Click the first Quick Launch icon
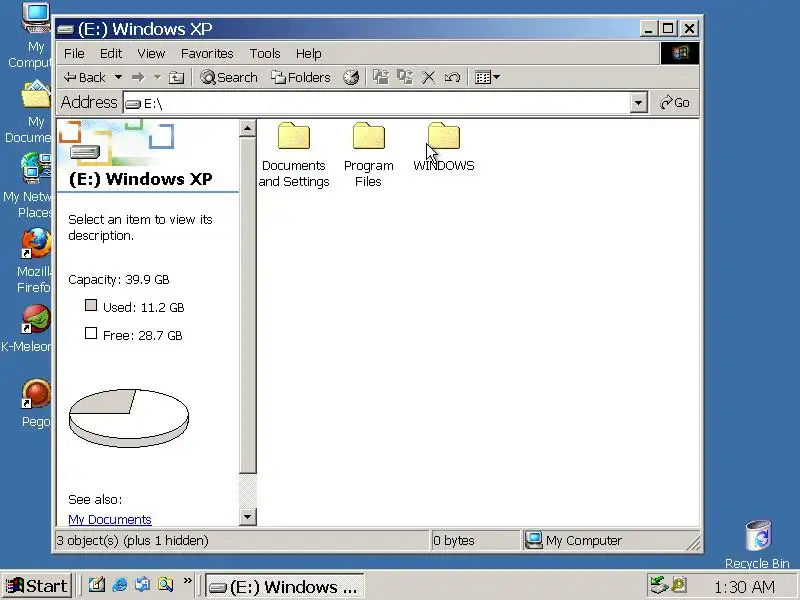 pyautogui.click(x=96, y=585)
